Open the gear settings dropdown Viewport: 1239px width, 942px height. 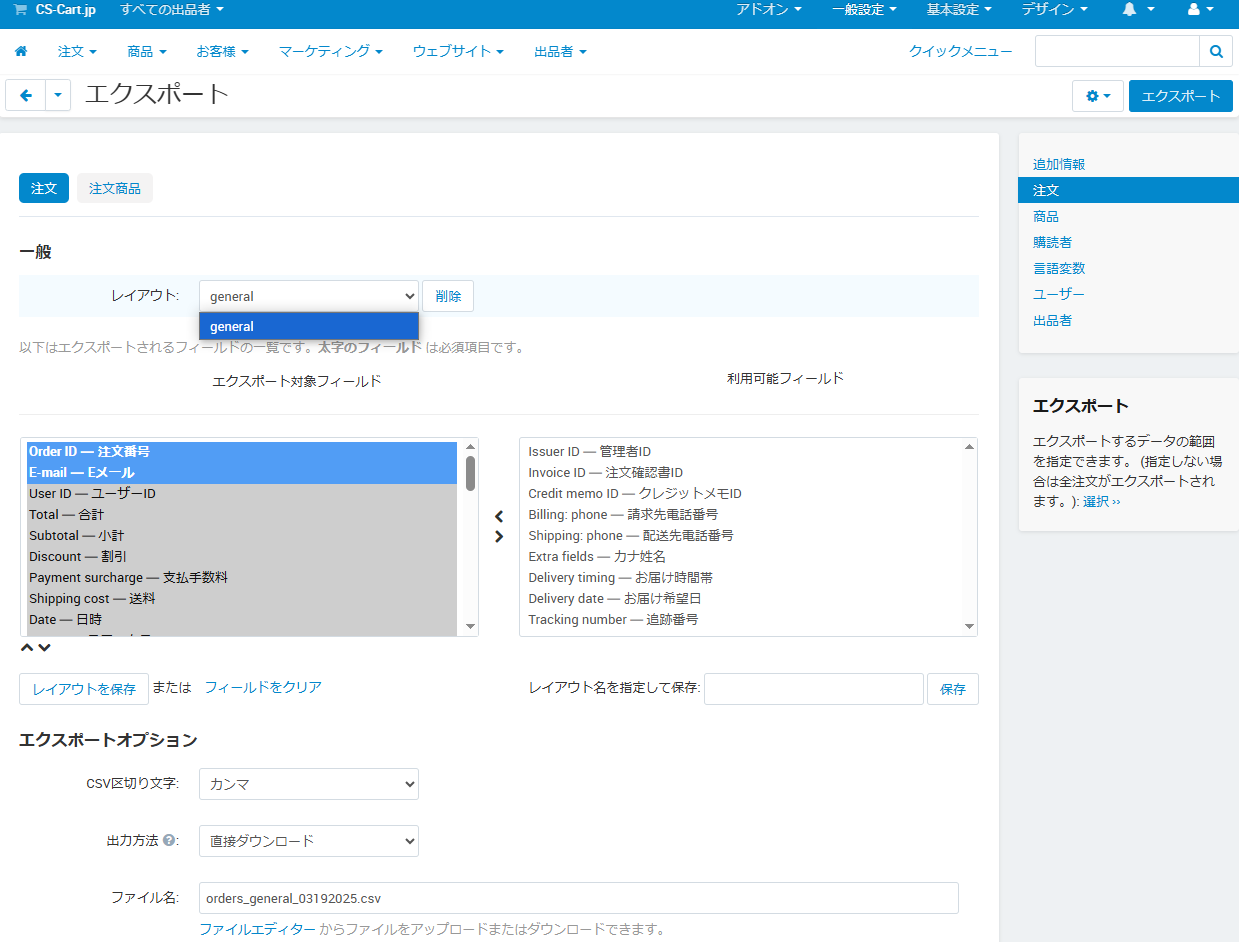tap(1097, 96)
